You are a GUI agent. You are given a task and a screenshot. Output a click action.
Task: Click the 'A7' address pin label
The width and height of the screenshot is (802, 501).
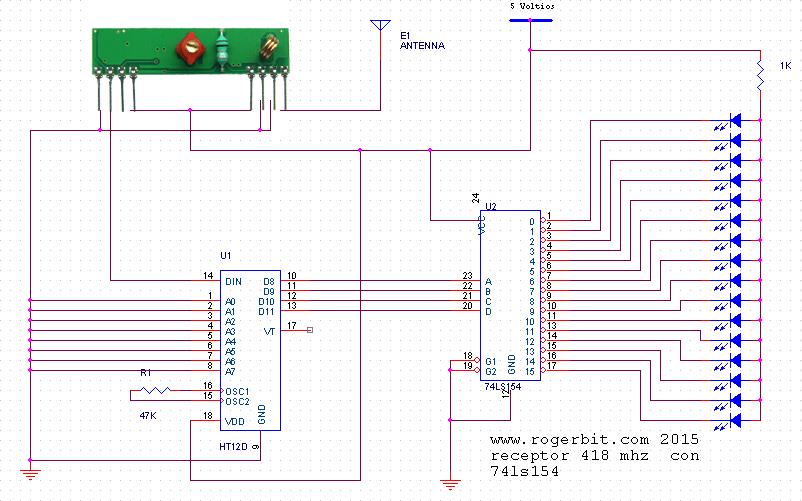point(230,372)
